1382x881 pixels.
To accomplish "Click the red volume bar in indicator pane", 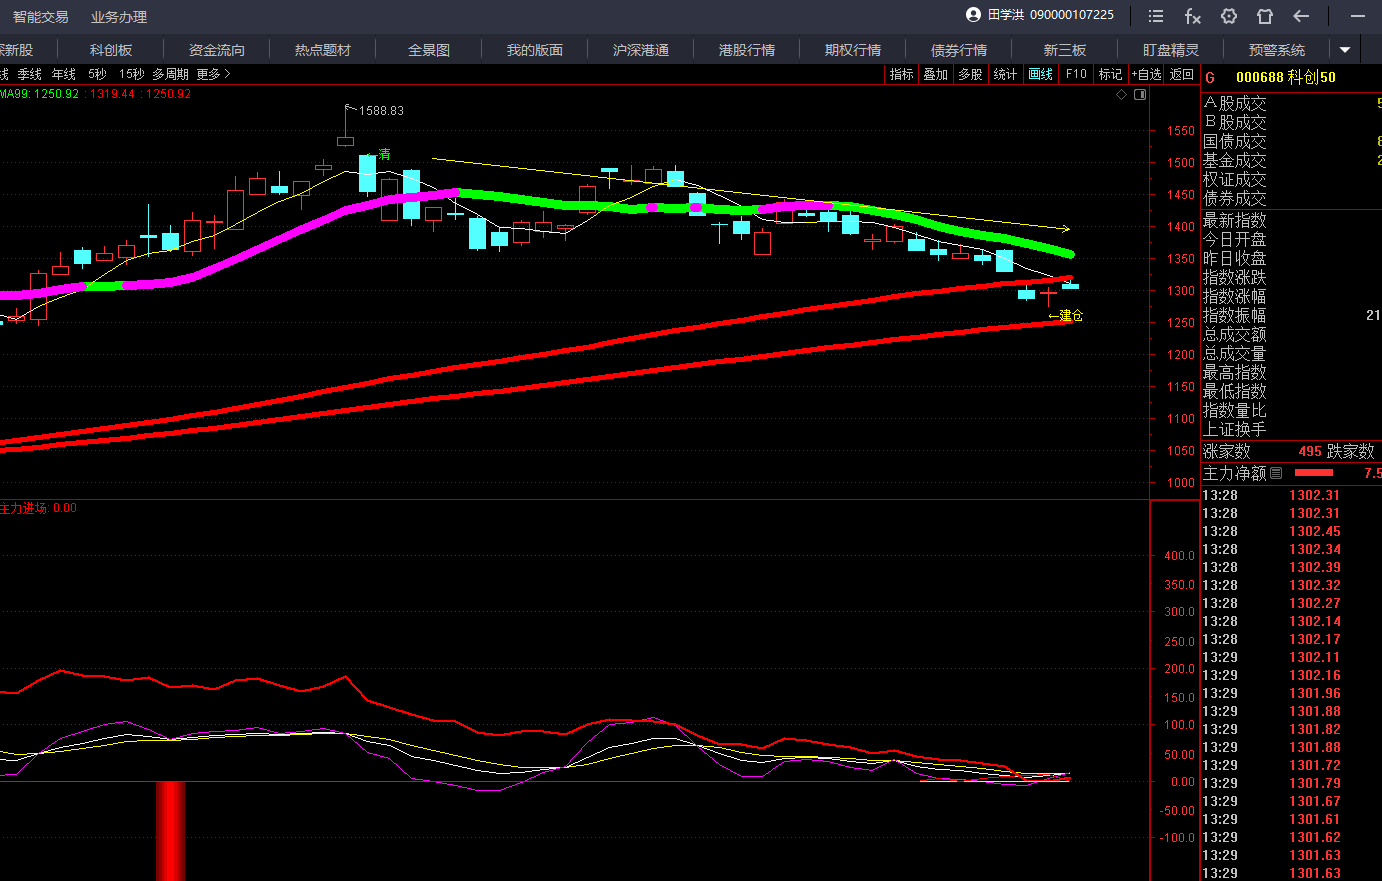I will 171,830.
